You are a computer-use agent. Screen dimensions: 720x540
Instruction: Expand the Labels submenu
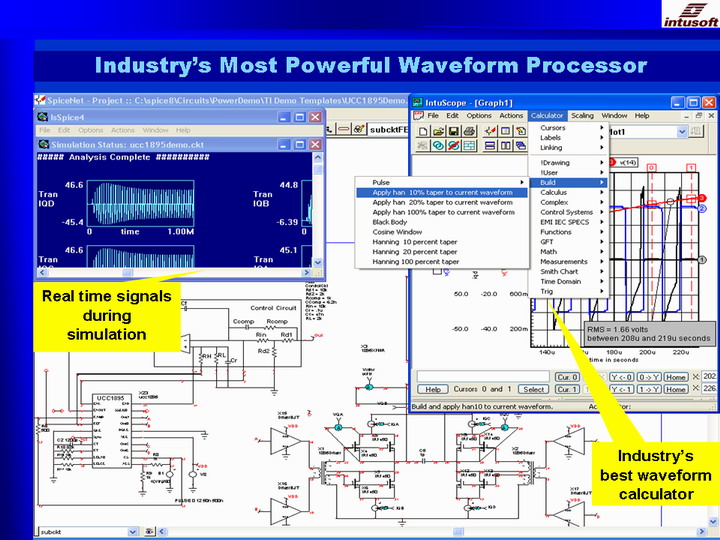coord(568,138)
